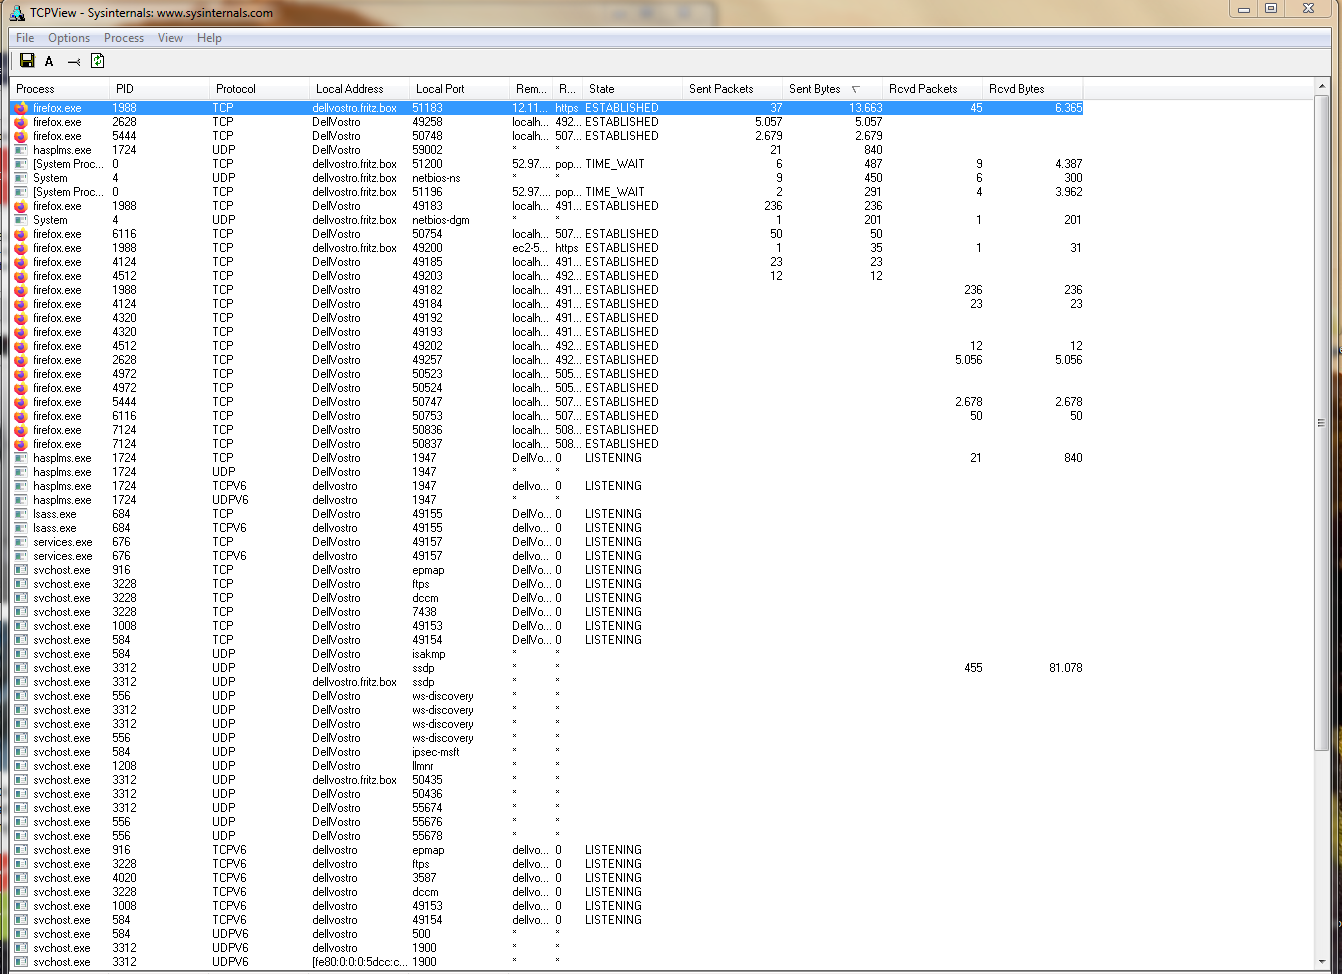
Task: Click Firefox icon on local port 49258 row
Action: (x=21, y=122)
